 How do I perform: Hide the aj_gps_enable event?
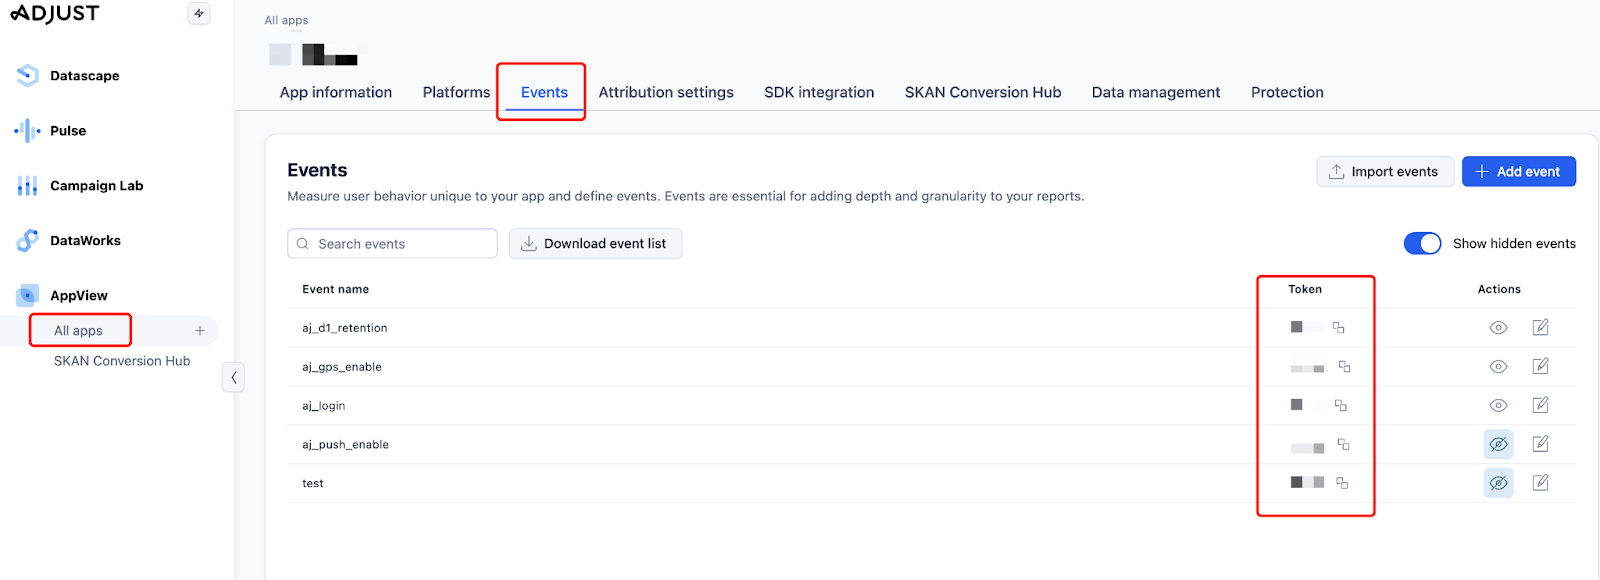coord(1498,366)
